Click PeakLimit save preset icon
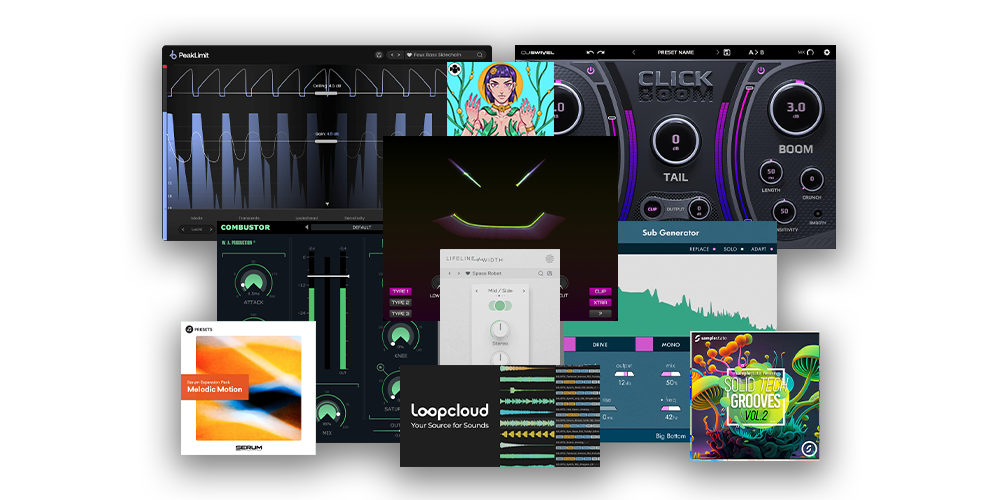Screen dimensions: 1000x500 pos(379,55)
